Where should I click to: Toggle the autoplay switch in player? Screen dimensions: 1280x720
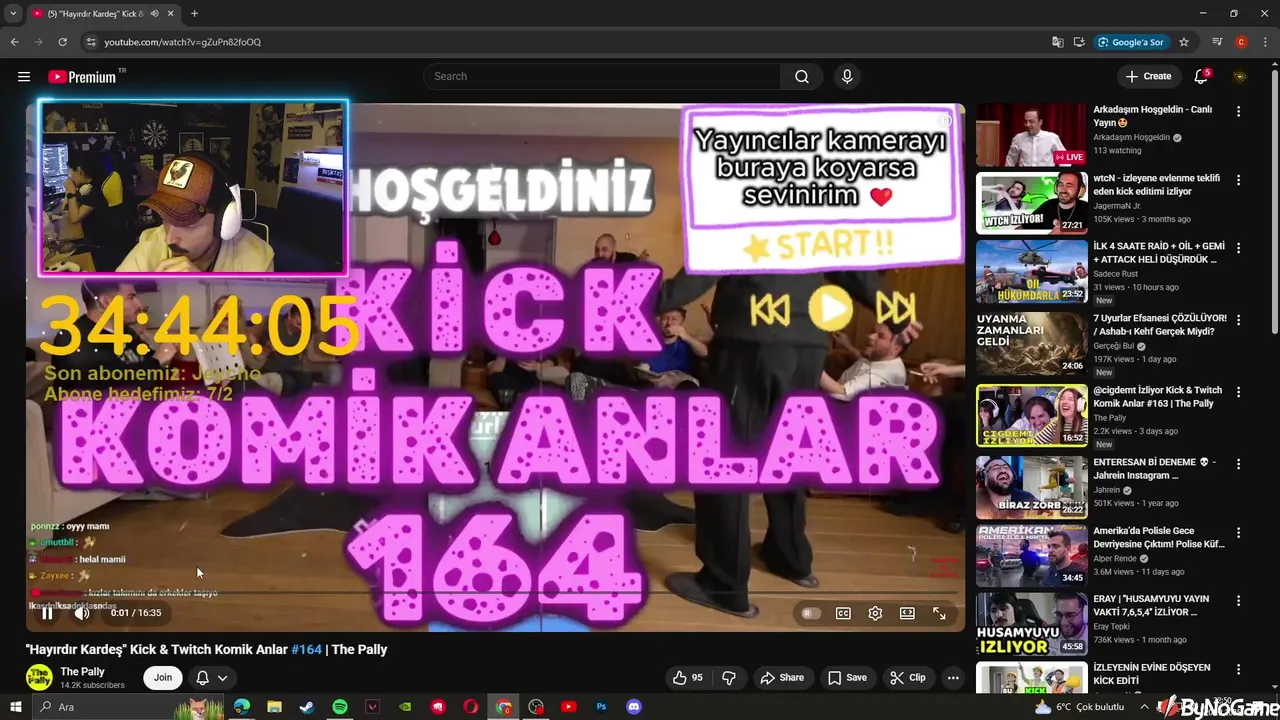point(811,613)
